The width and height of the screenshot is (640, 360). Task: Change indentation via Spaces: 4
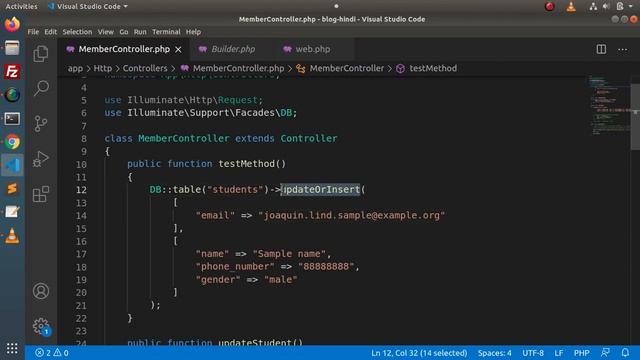(494, 353)
